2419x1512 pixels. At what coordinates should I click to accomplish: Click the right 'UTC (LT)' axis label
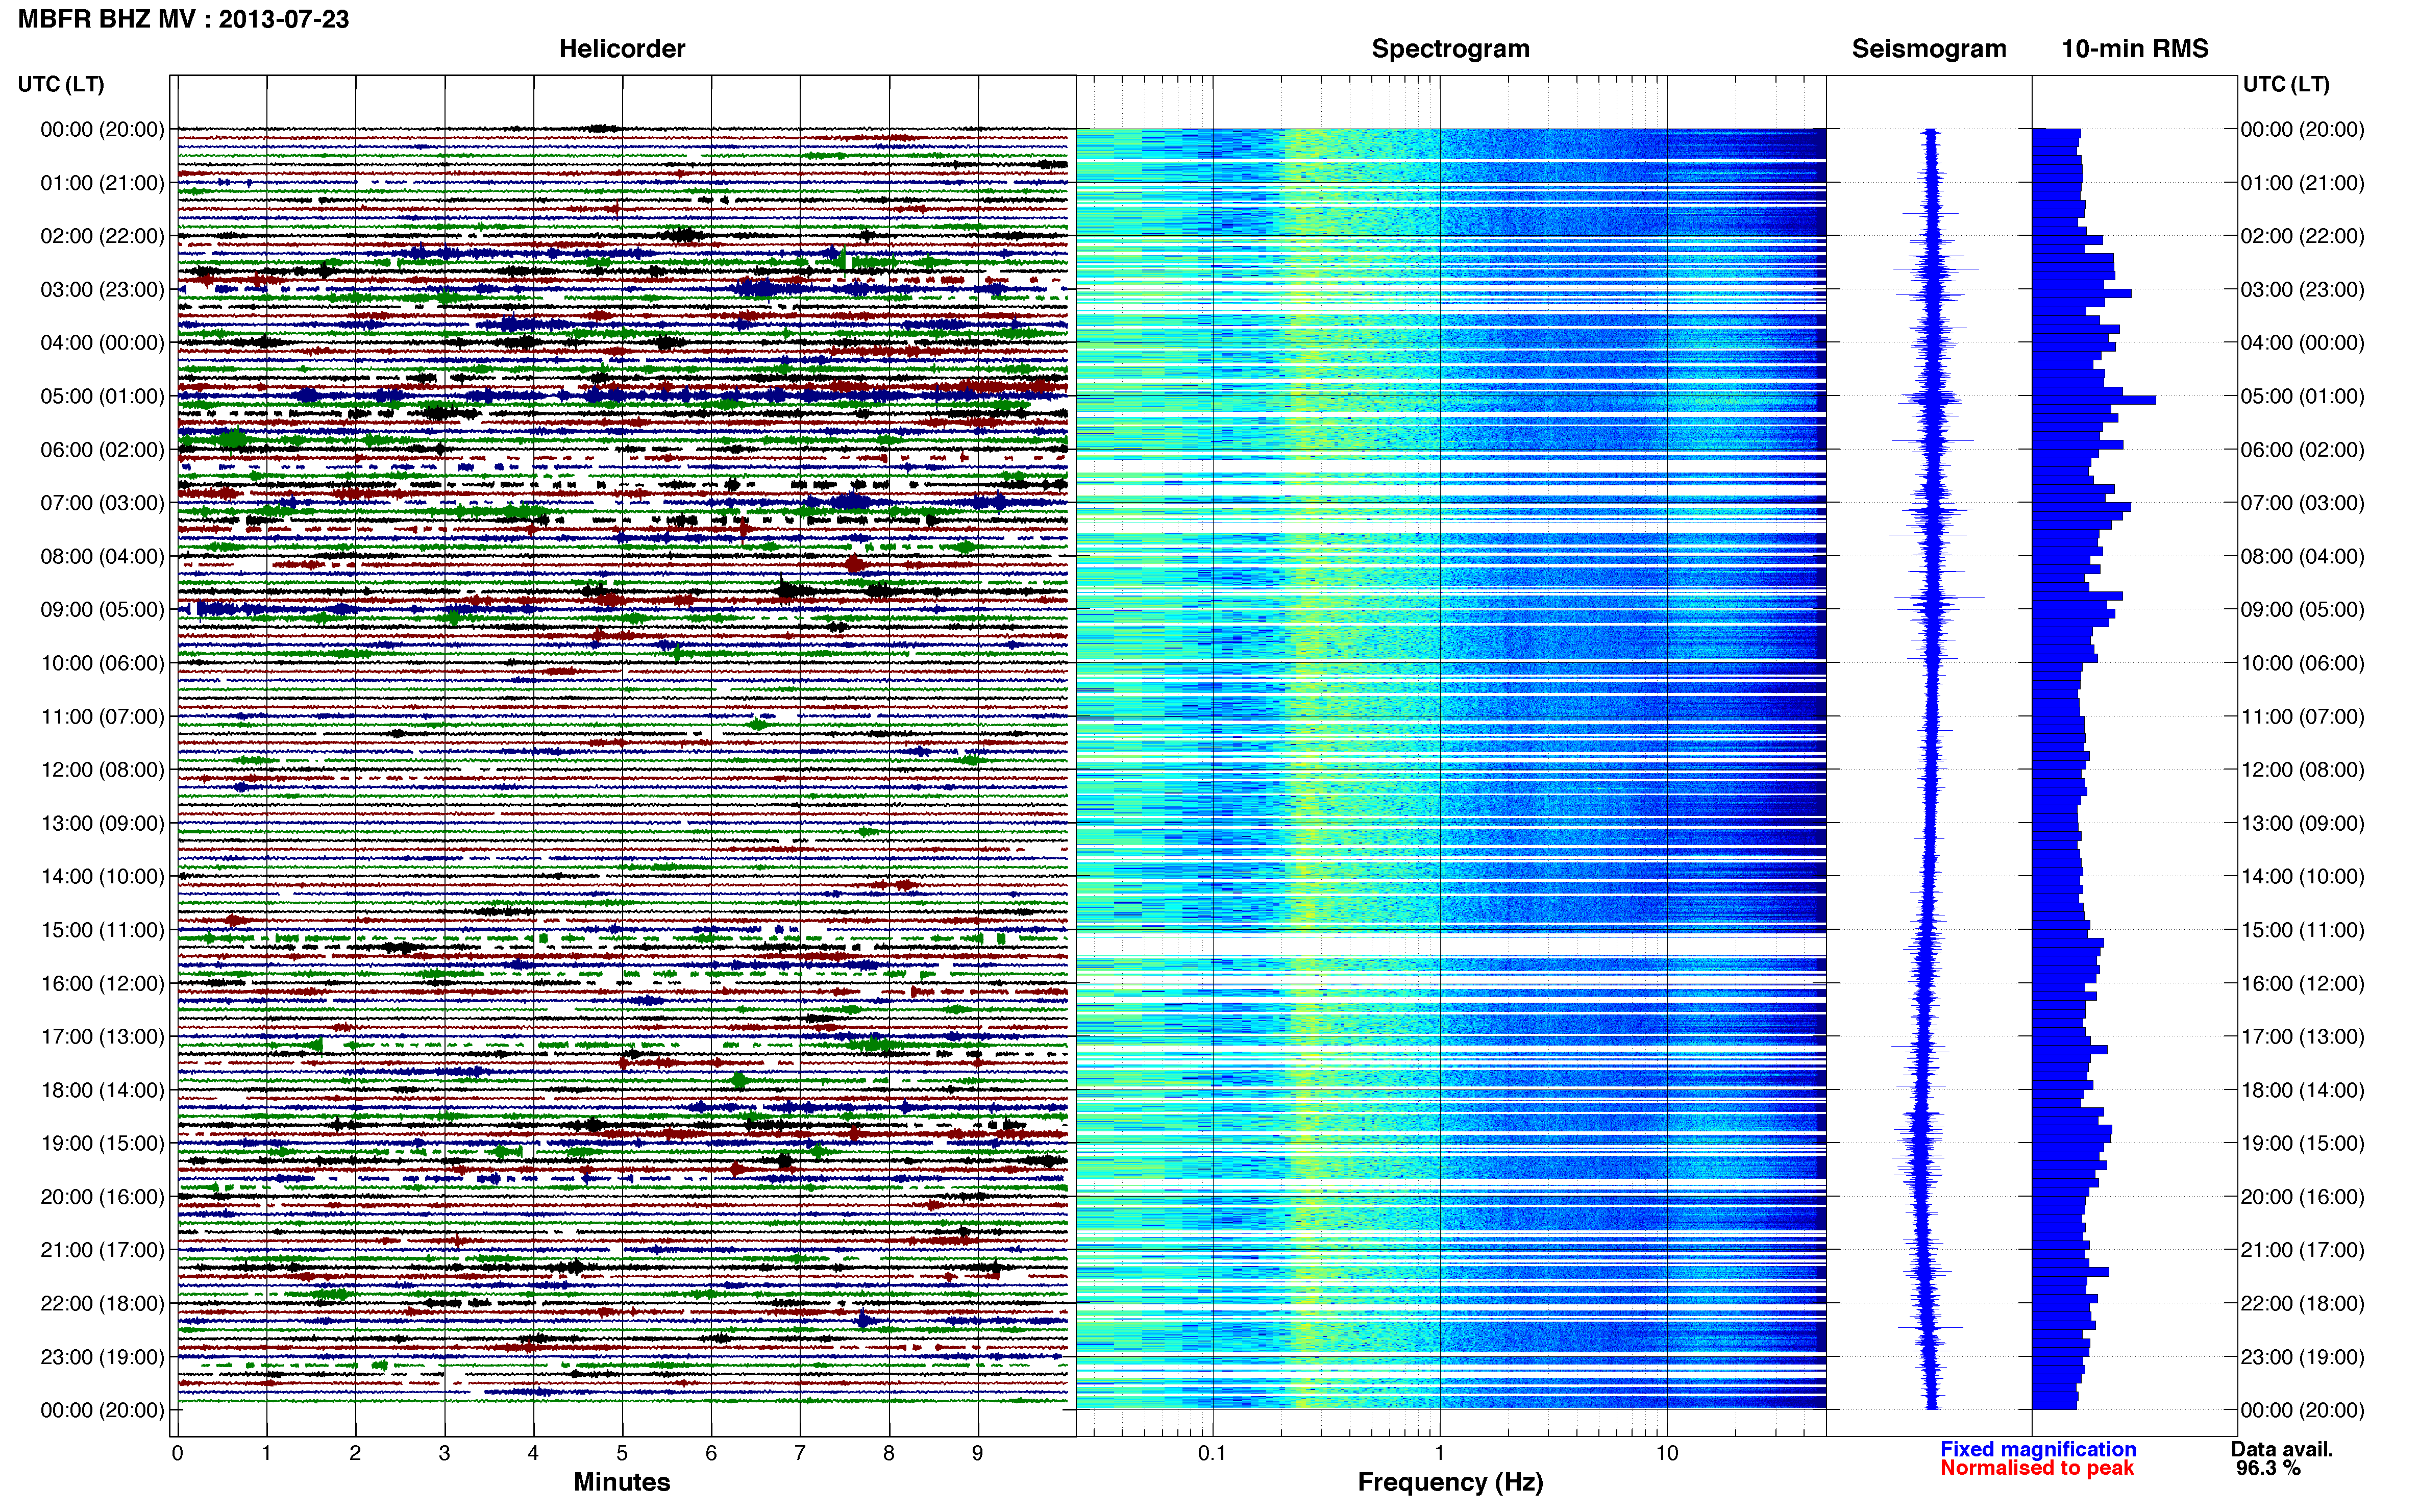[2286, 84]
